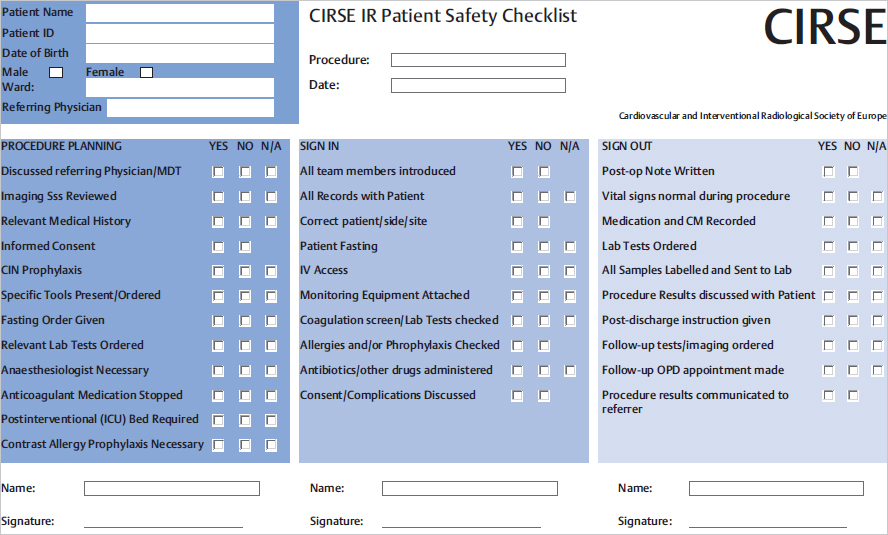The image size is (888, 535).
Task: Focus the Date of Birth field
Action: click(179, 53)
